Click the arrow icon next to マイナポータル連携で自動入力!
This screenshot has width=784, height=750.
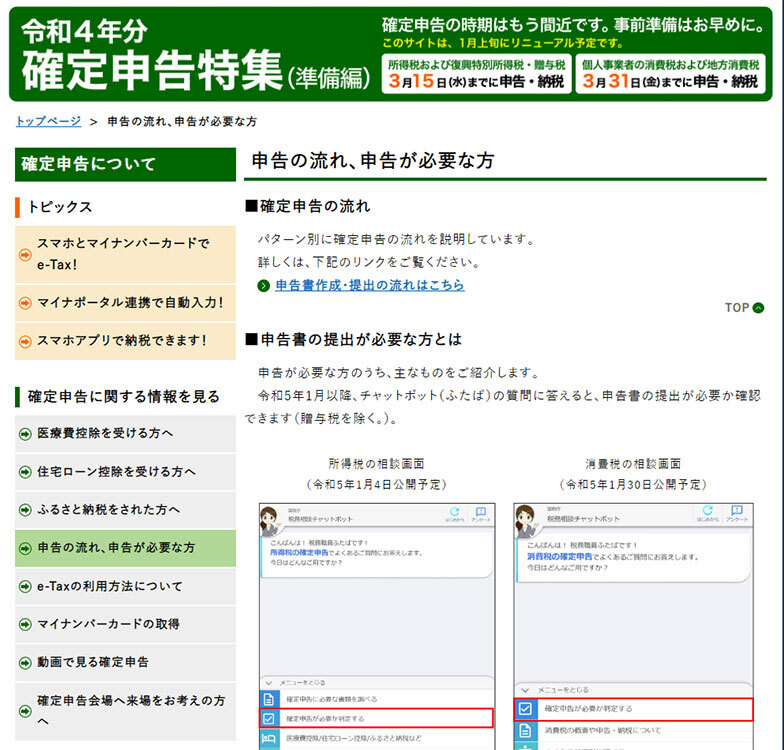(x=26, y=302)
